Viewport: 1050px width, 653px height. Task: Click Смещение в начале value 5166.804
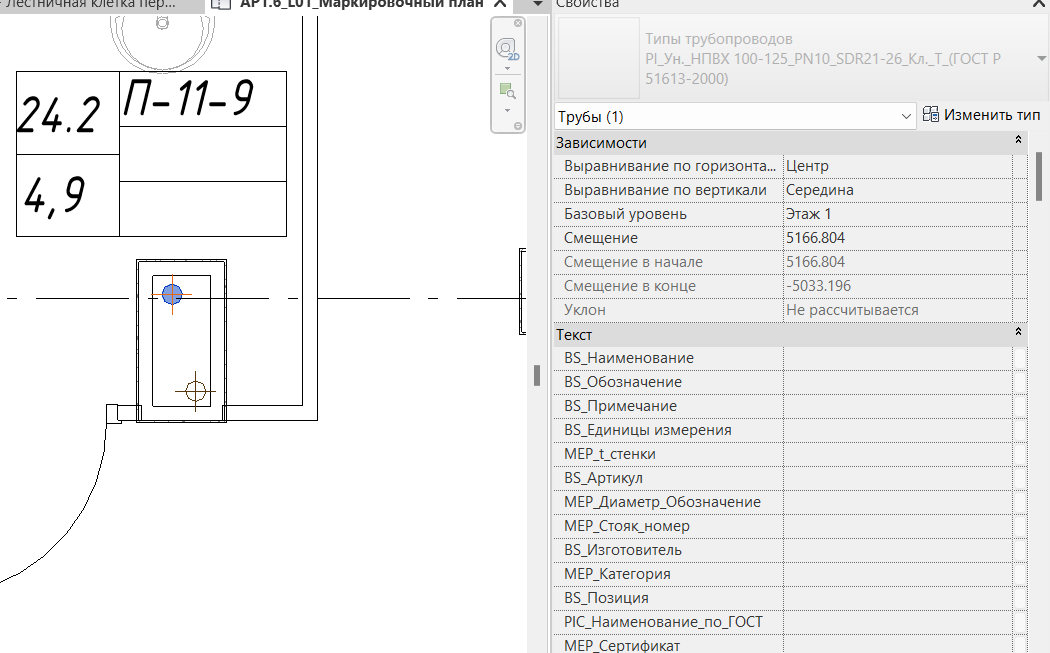coord(897,262)
